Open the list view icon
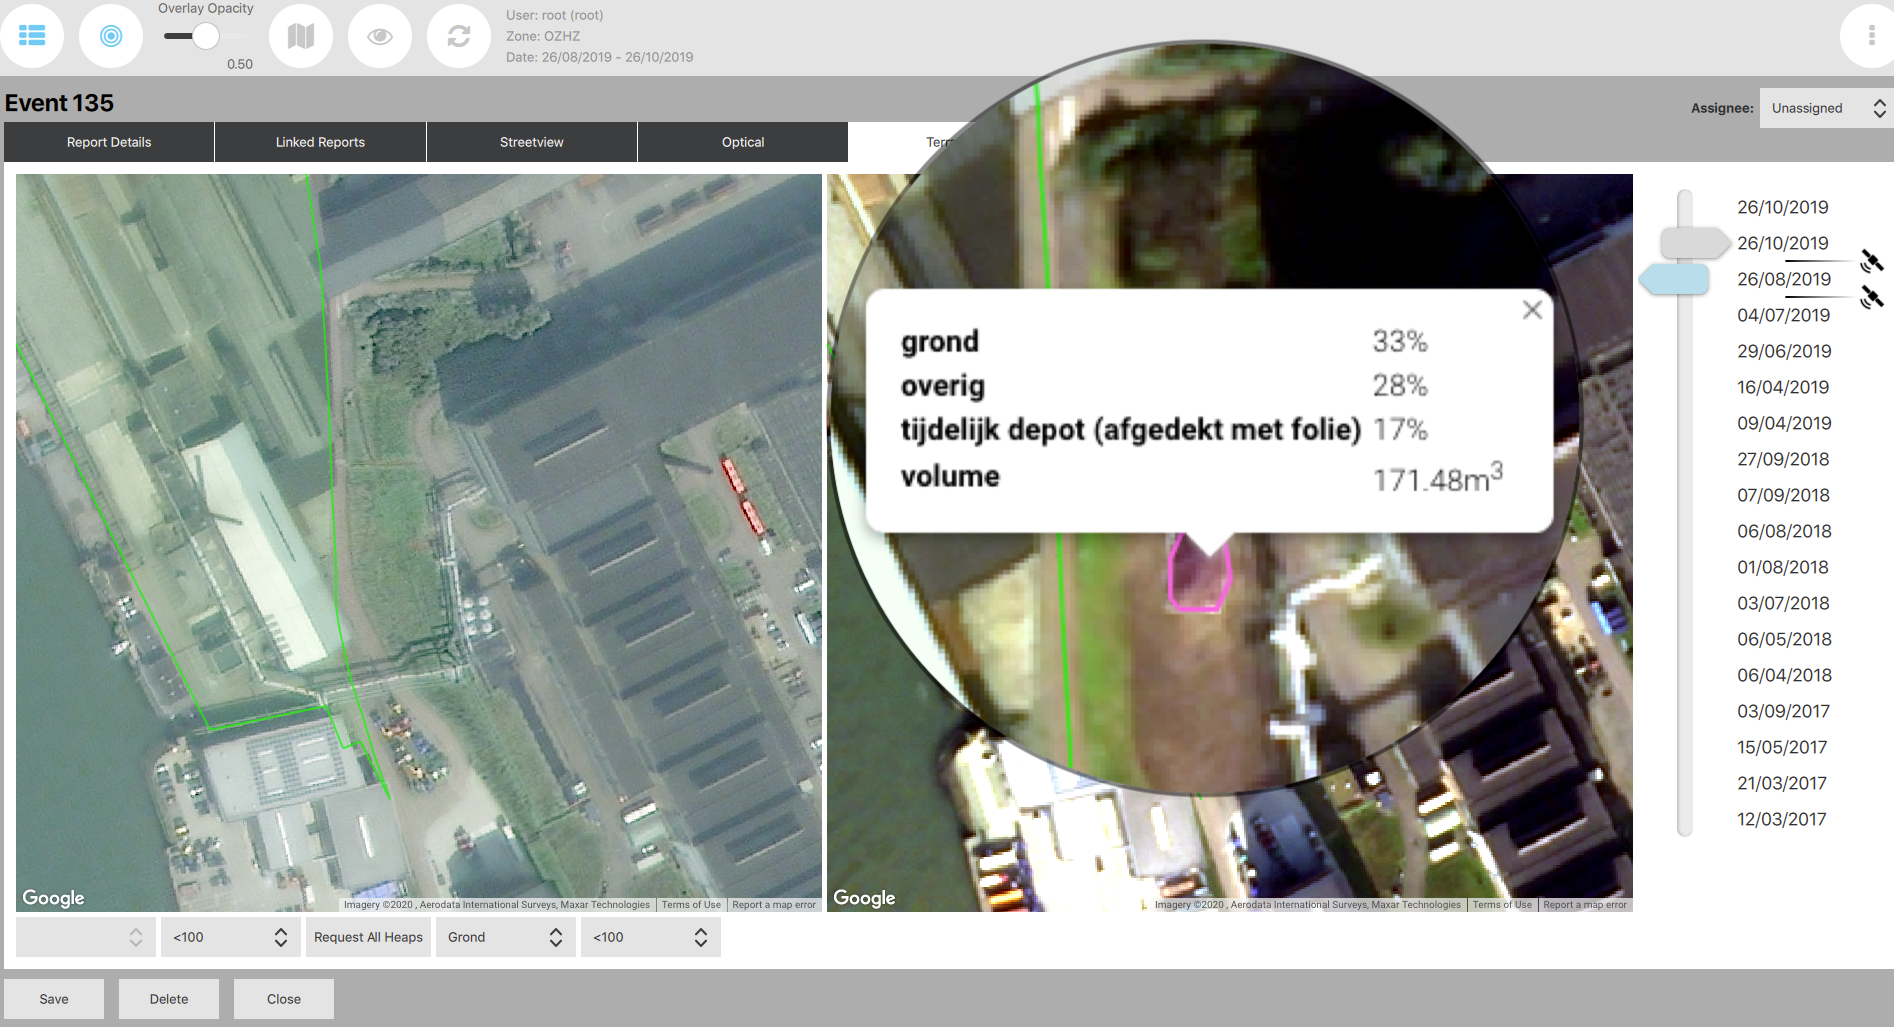Image resolution: width=1894 pixels, height=1027 pixels. (x=32, y=35)
